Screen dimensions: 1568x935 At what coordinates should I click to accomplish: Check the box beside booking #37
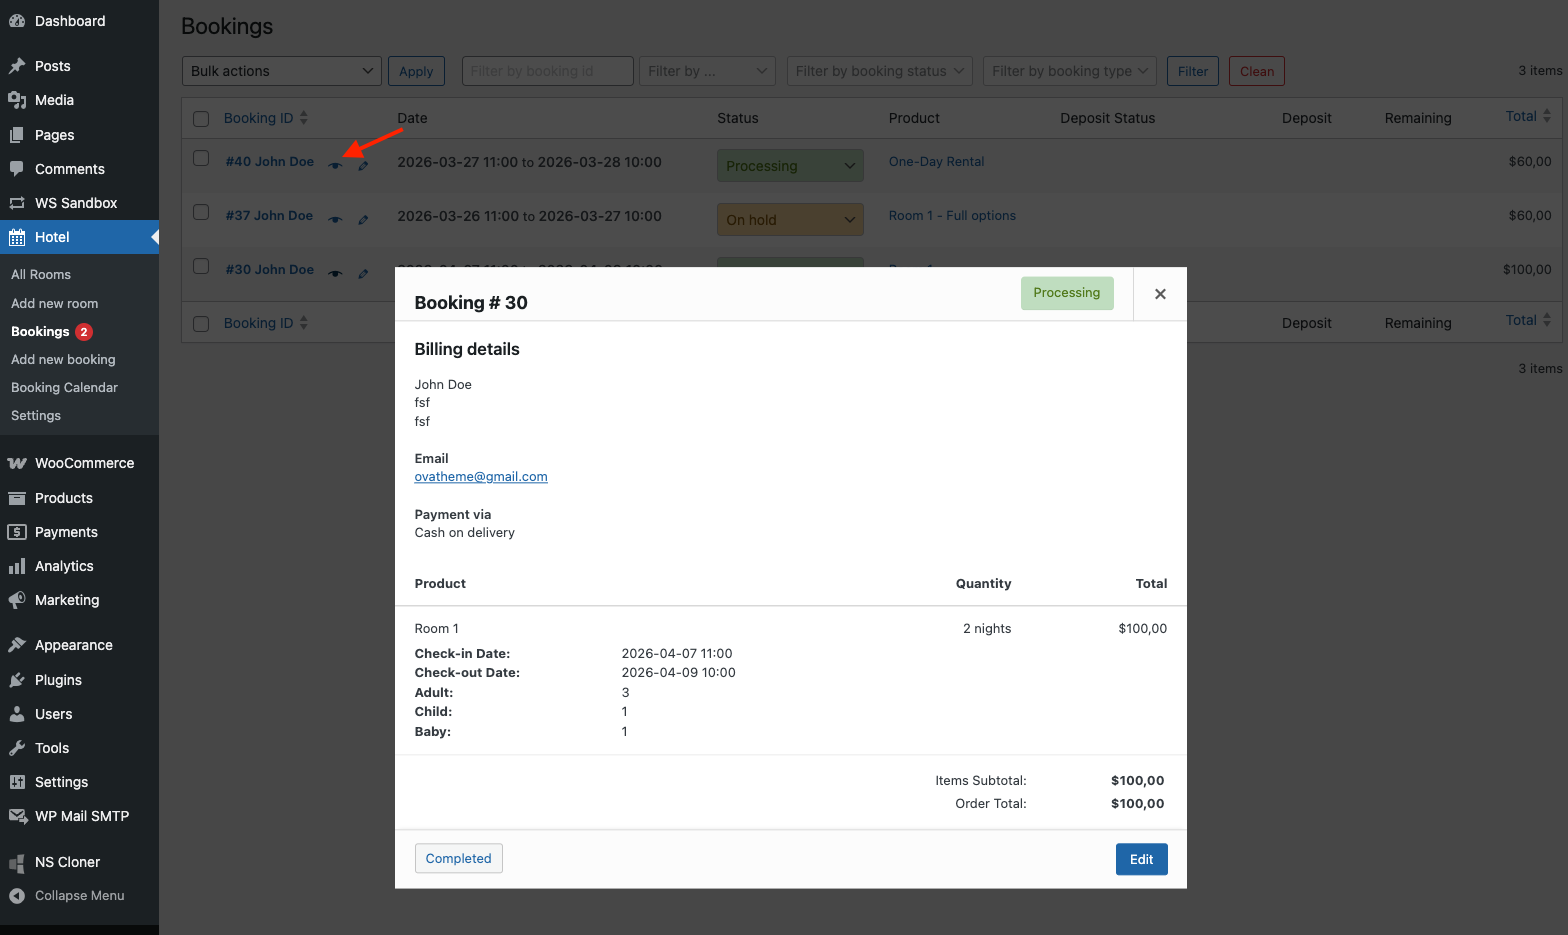201,213
